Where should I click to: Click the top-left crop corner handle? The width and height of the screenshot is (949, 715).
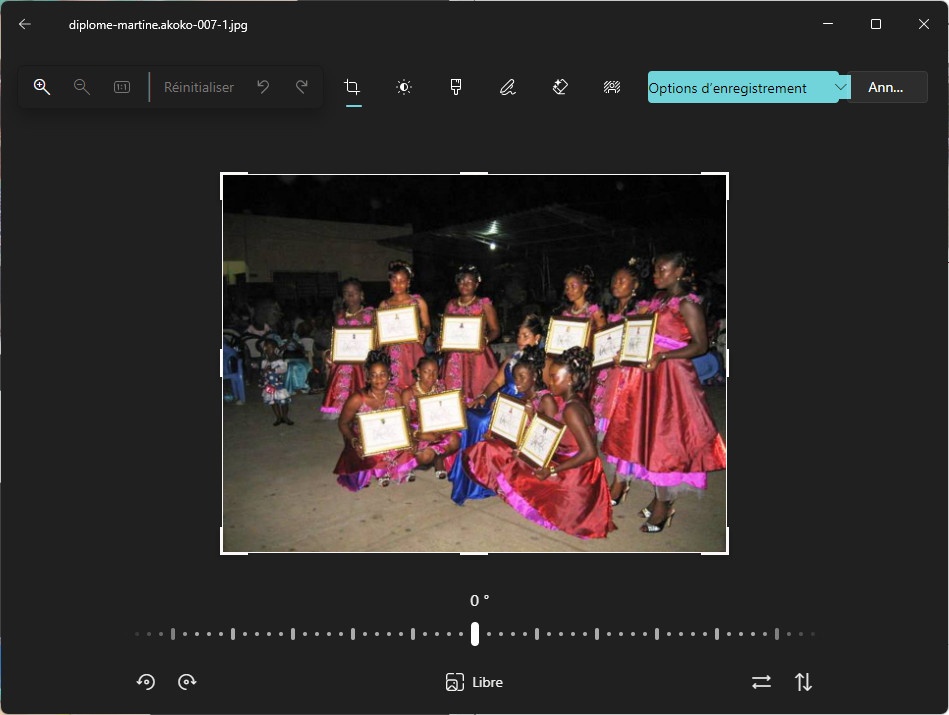[x=223, y=176]
